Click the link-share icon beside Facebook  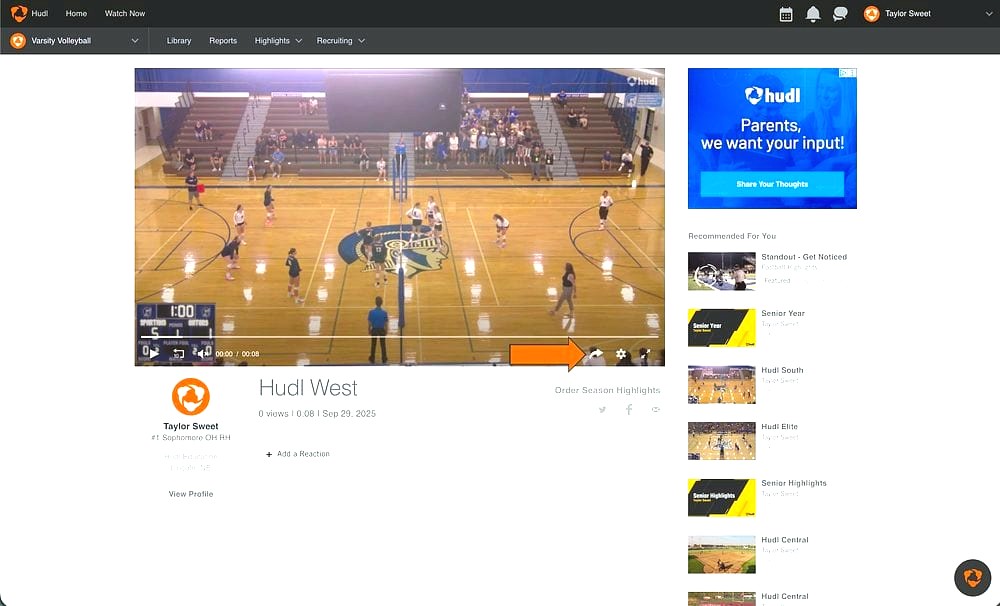coord(655,410)
